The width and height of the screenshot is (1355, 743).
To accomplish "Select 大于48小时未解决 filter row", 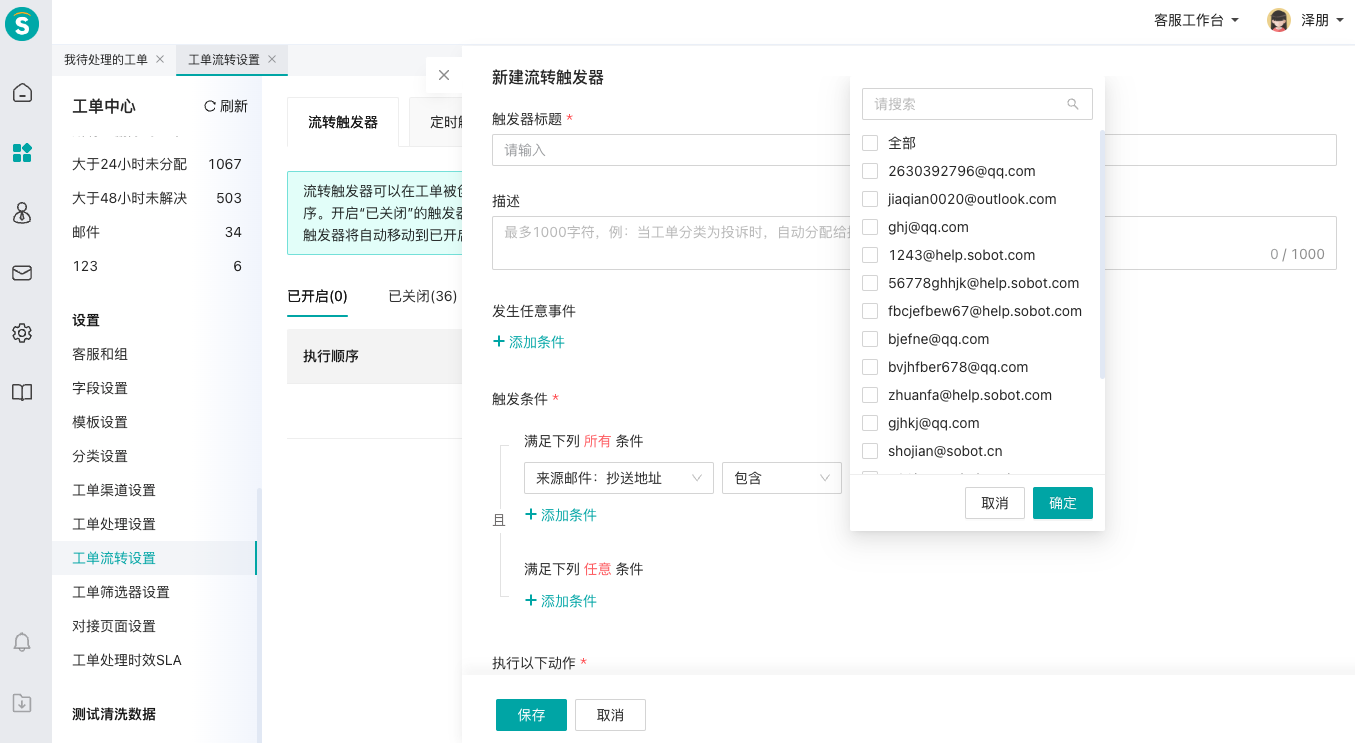I will click(x=157, y=198).
